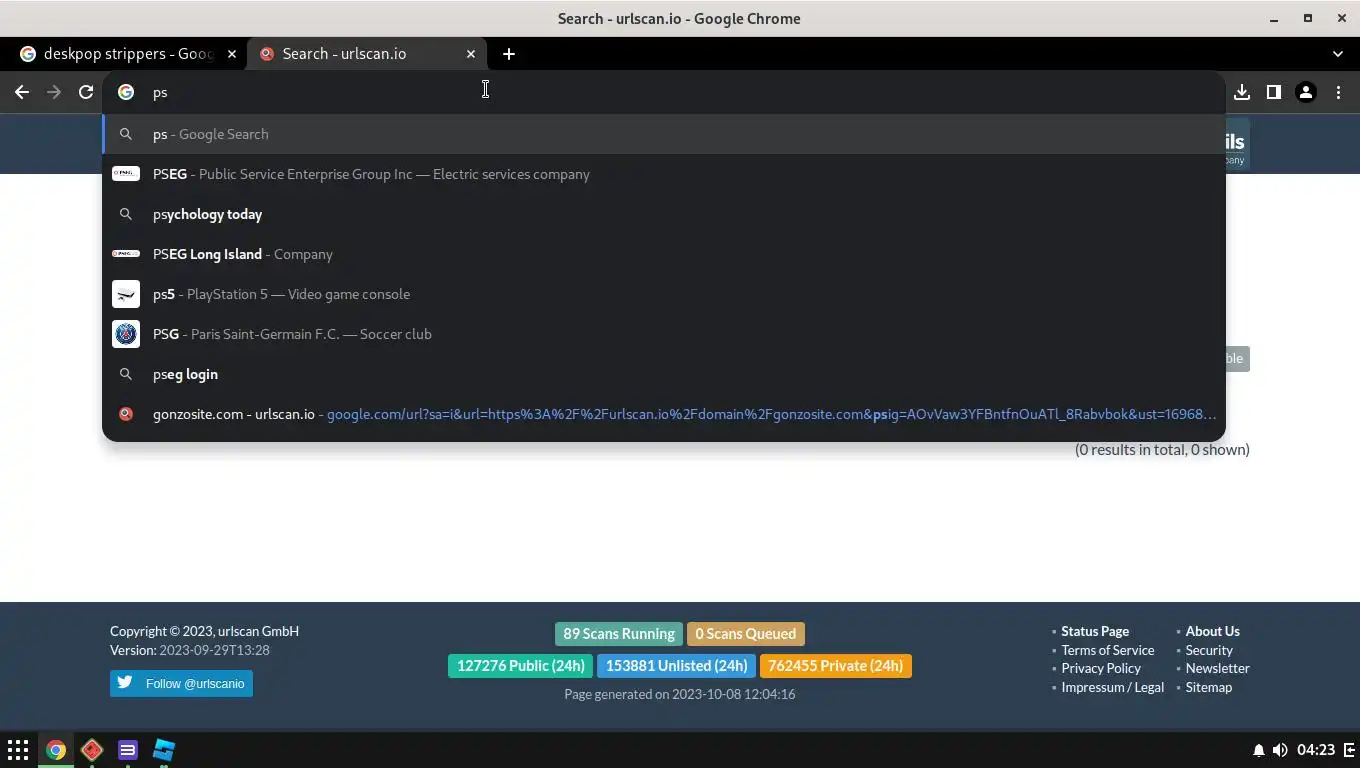Click the browser forward arrow
1360x768 pixels.
coord(54,92)
